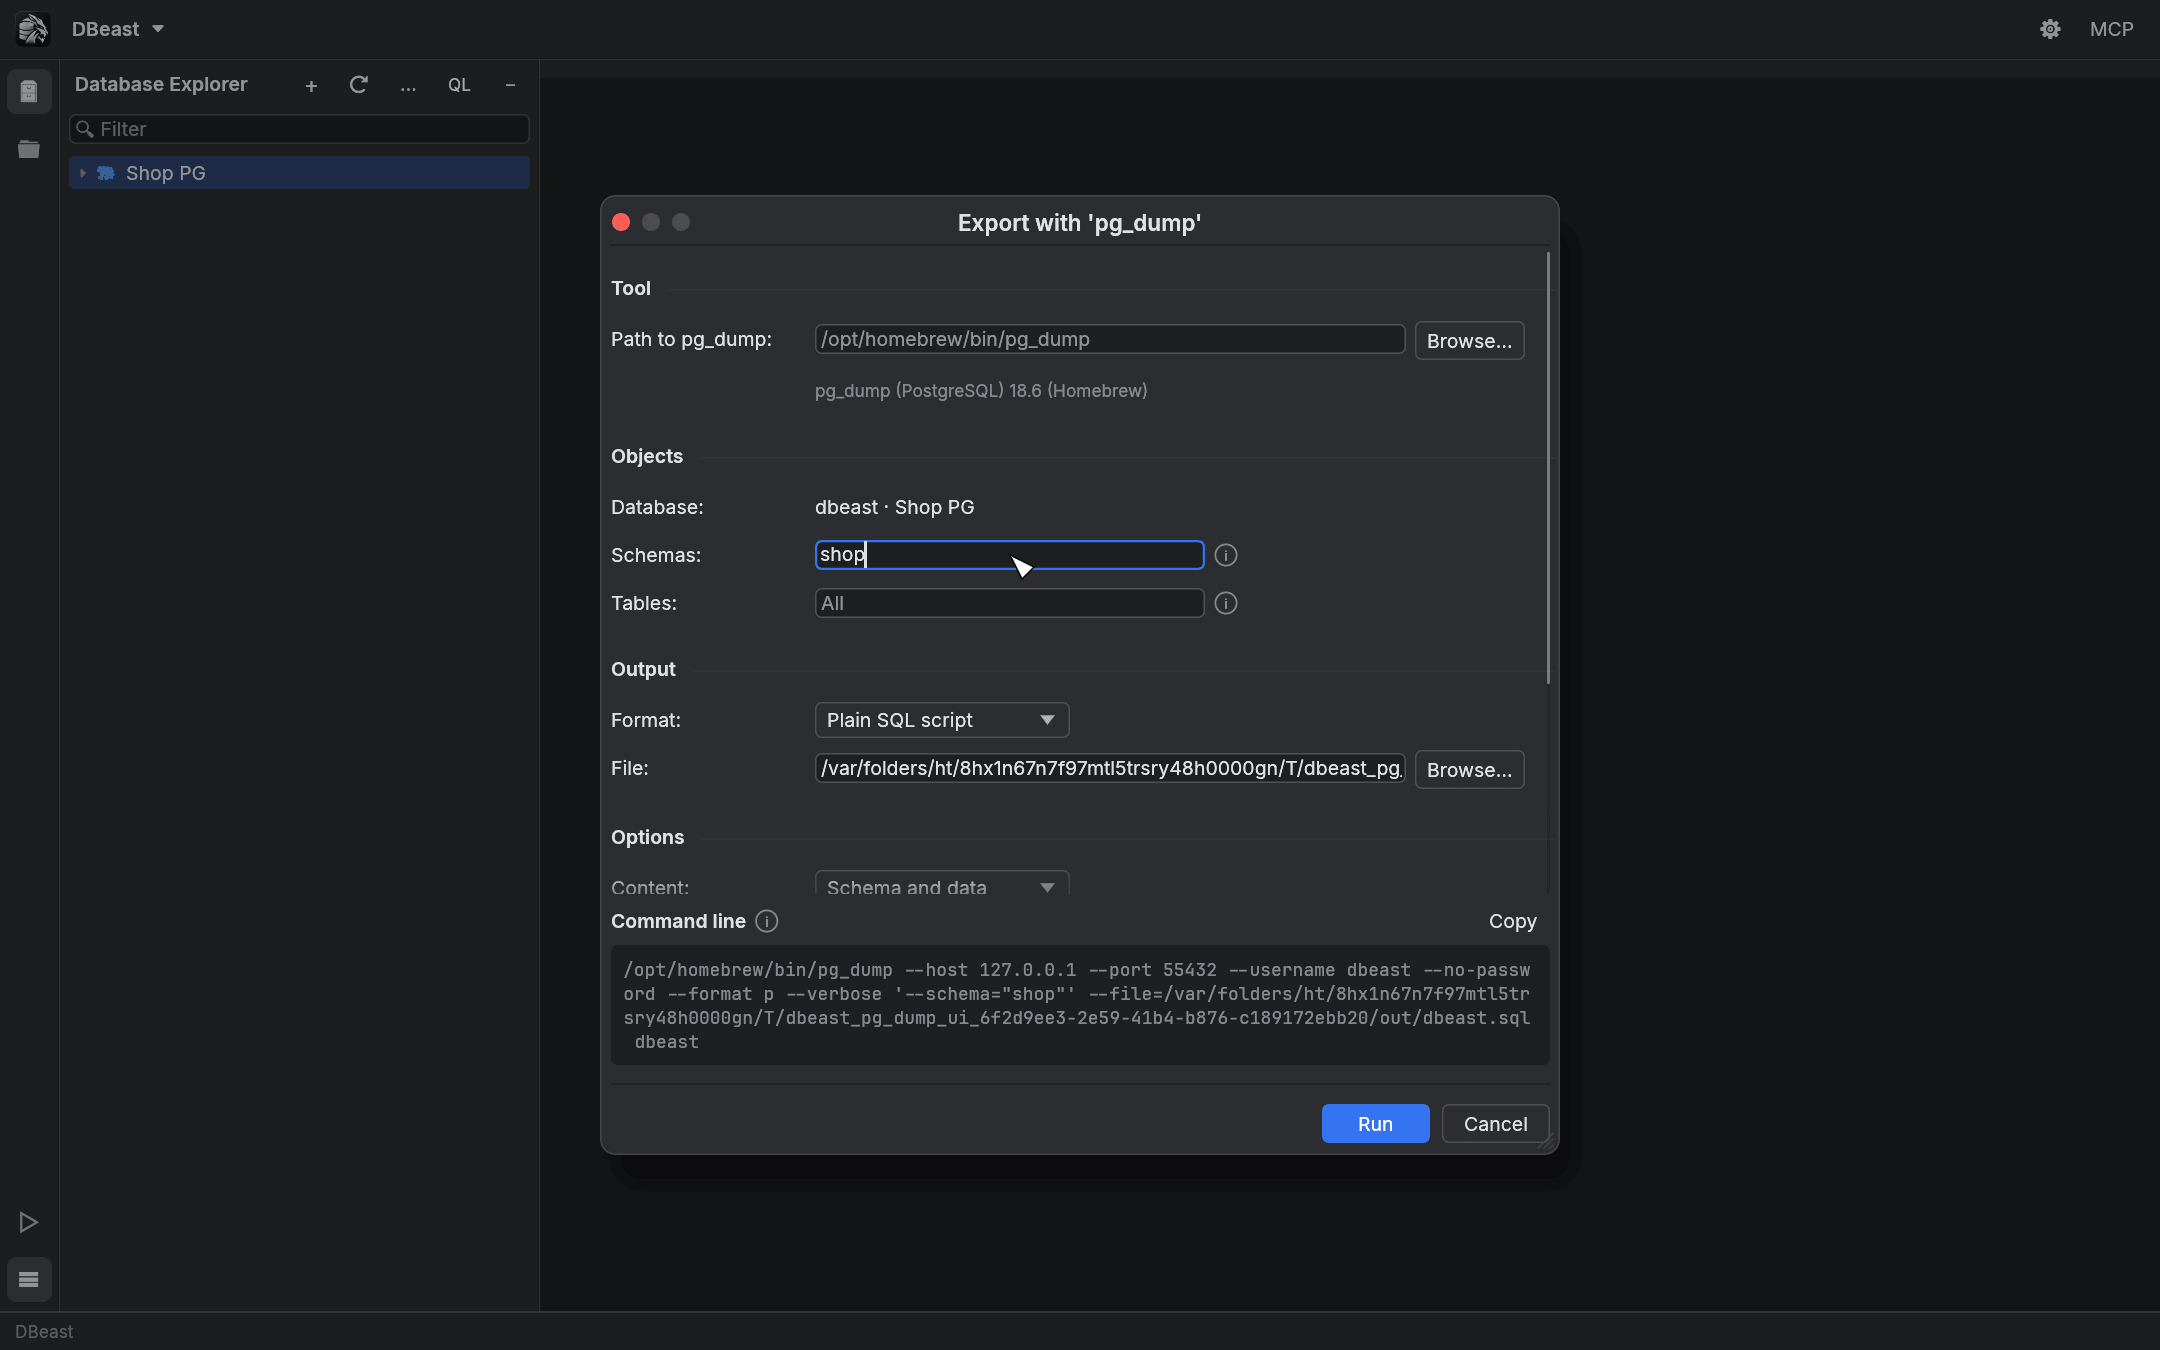Viewport: 2160px width, 1350px height.
Task: Add a new connection with plus icon
Action: pyautogui.click(x=311, y=86)
